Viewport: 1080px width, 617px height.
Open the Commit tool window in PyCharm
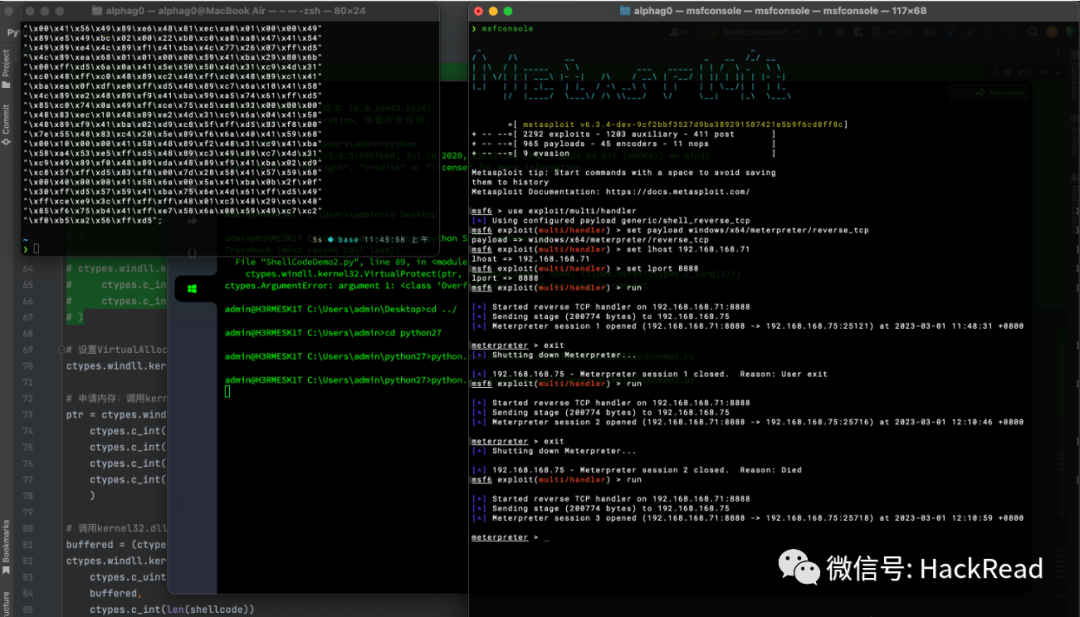6,125
